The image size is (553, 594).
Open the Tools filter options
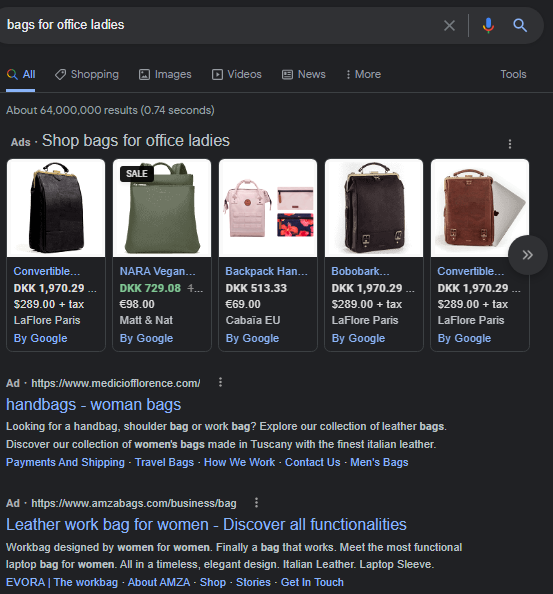click(x=513, y=74)
